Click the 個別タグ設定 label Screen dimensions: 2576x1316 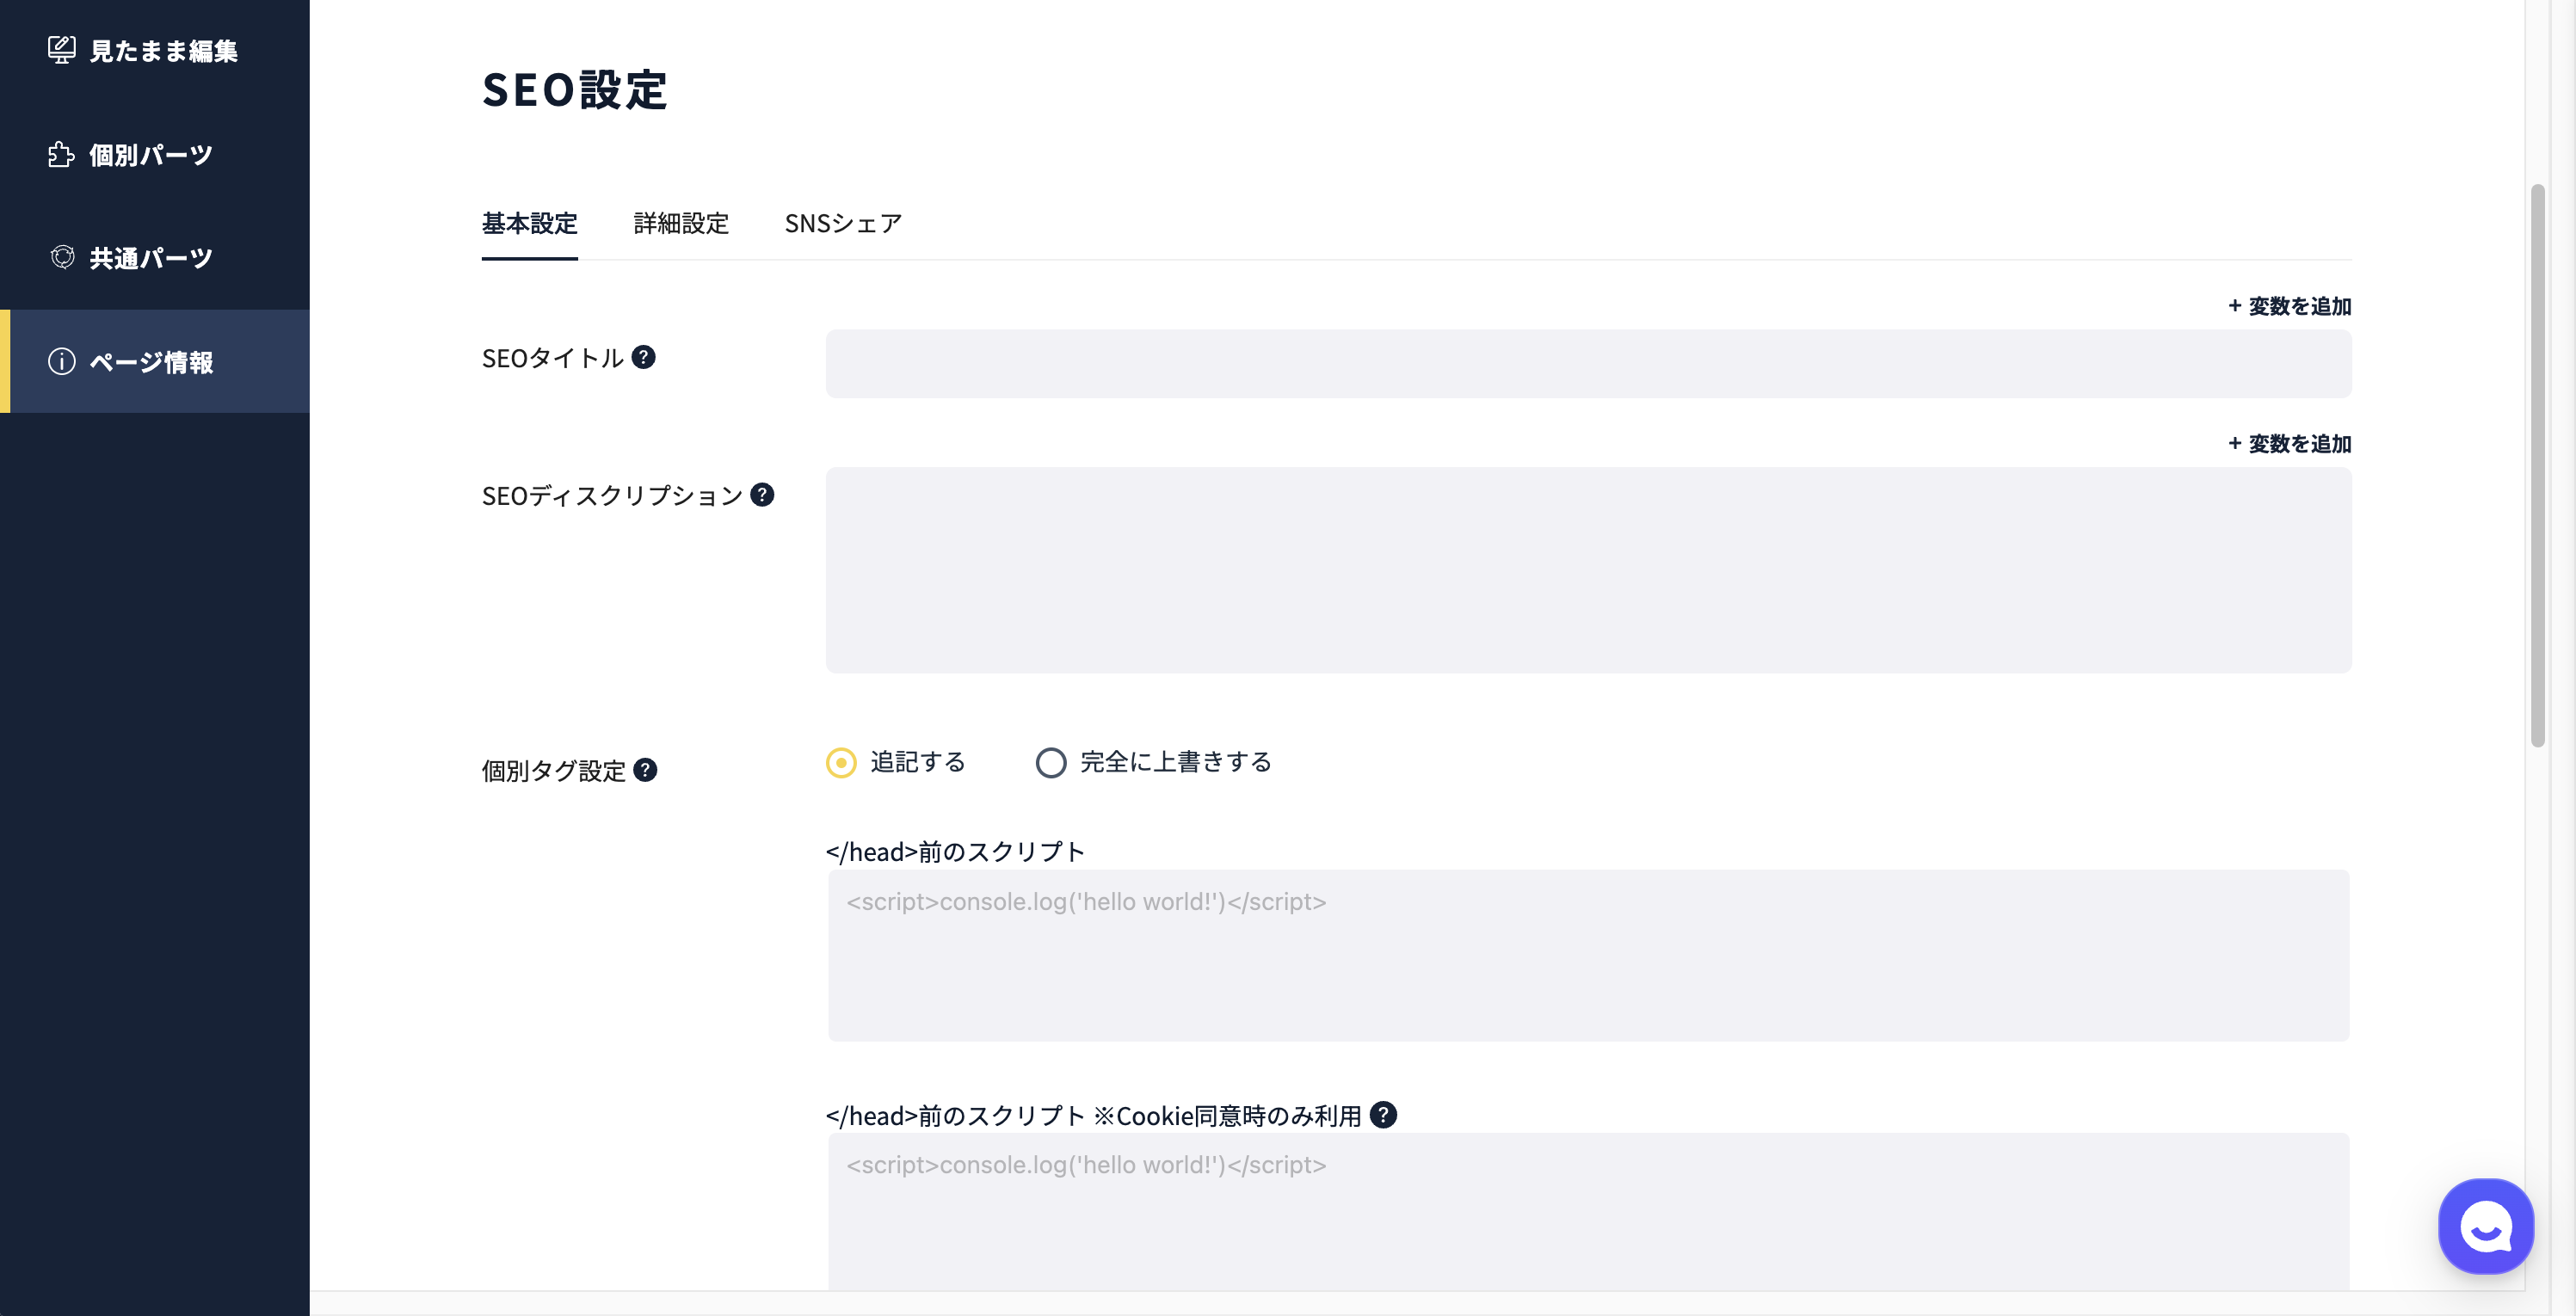[x=554, y=770]
